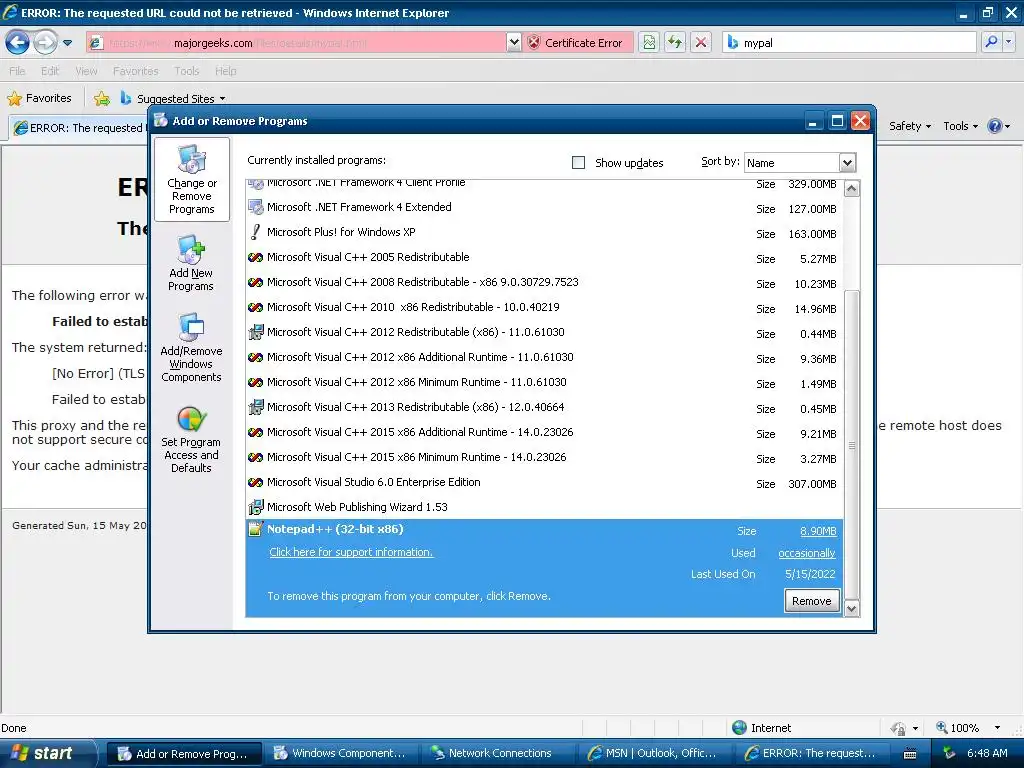Click the 8.90MB size link

point(818,532)
